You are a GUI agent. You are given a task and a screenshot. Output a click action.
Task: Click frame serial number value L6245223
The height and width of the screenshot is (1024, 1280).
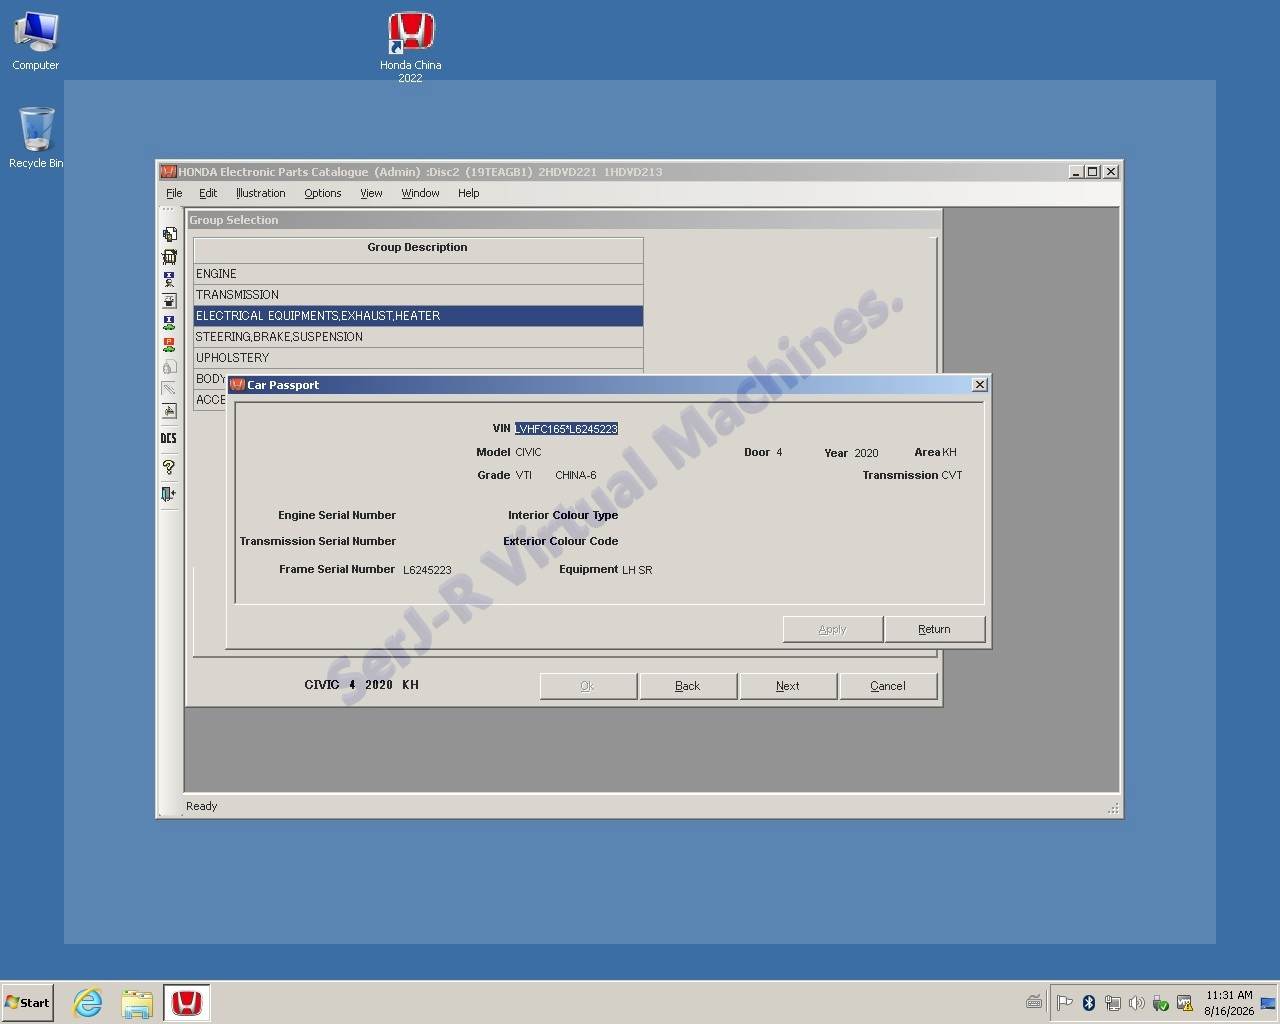click(427, 570)
